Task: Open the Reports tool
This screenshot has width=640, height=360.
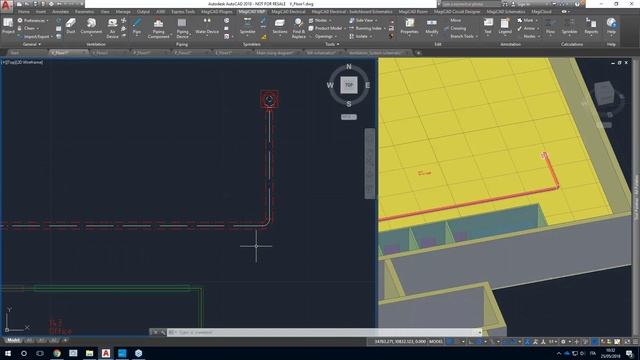Action: coord(591,26)
